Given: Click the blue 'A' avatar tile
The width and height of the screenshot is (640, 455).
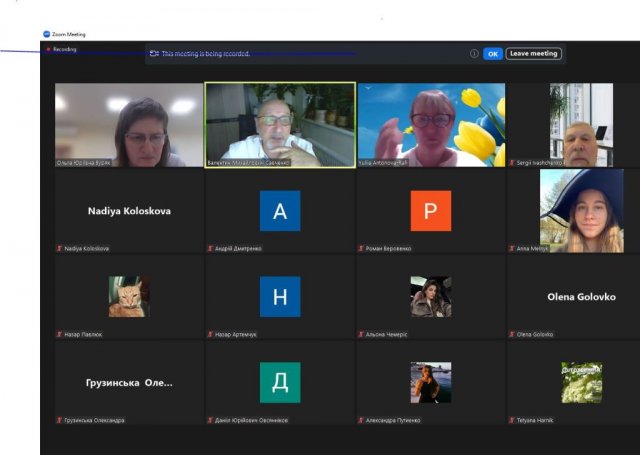Looking at the screenshot, I should [280, 211].
